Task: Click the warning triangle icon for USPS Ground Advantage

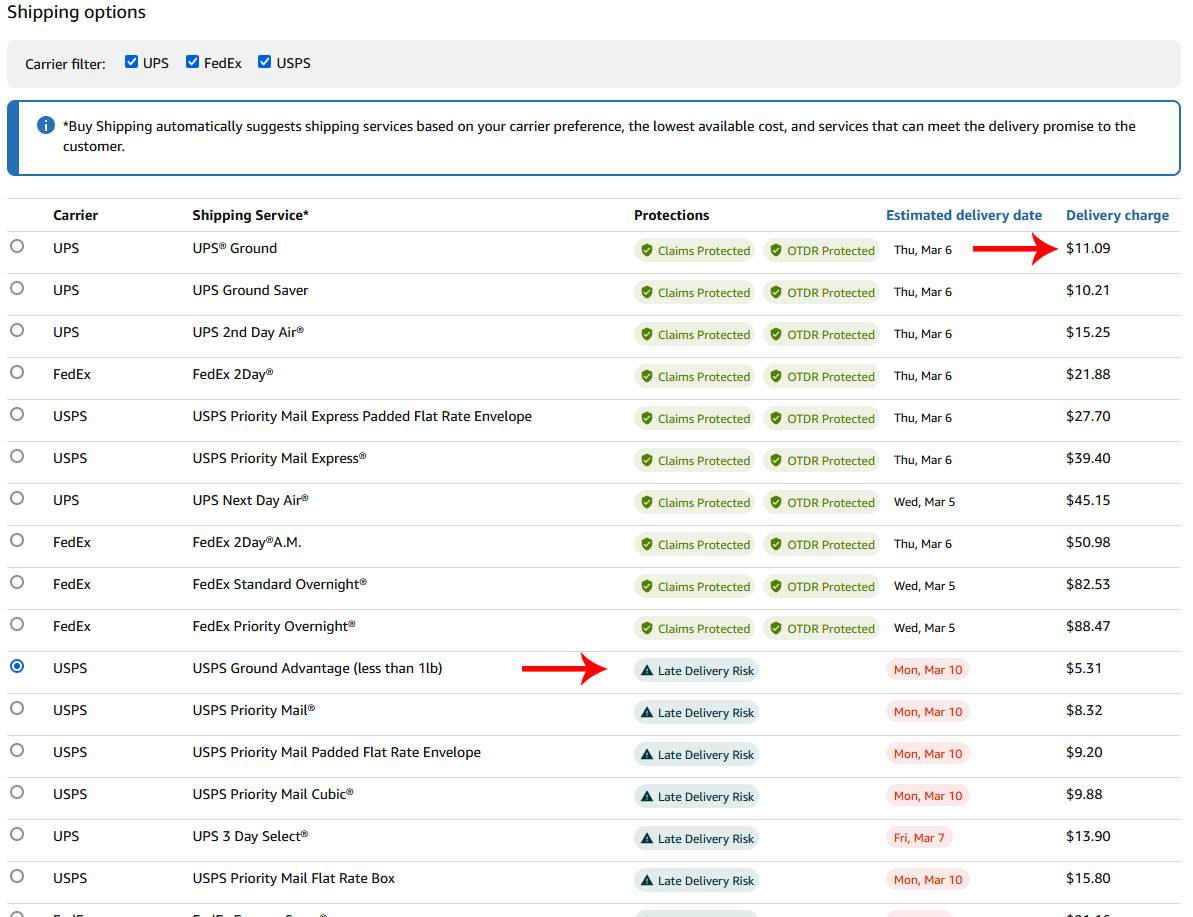Action: (647, 670)
